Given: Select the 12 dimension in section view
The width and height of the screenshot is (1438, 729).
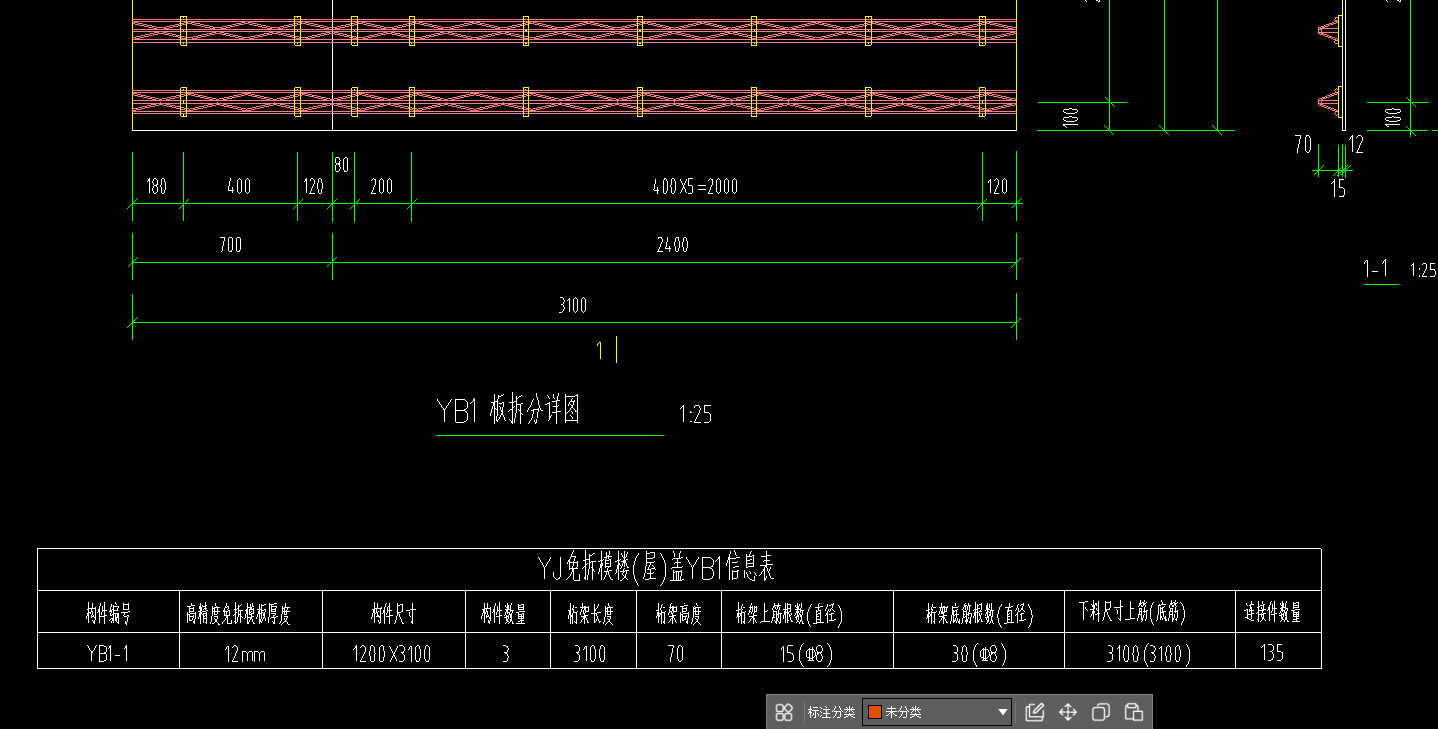Looking at the screenshot, I should tap(1355, 145).
